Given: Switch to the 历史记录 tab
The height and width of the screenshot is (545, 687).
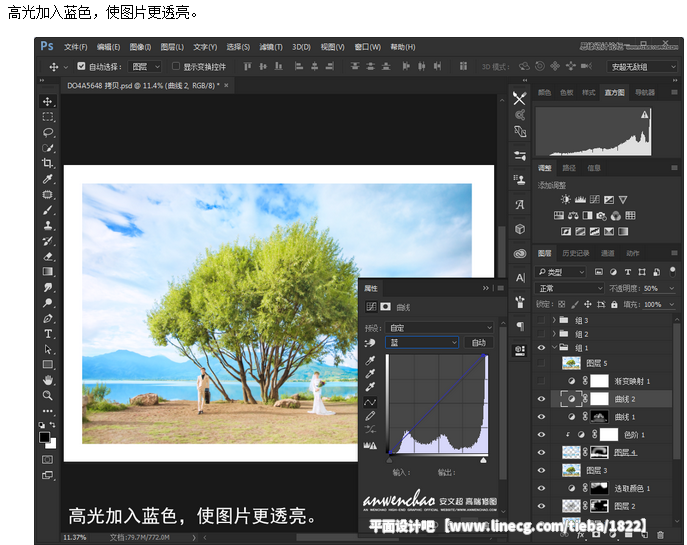Looking at the screenshot, I should [x=576, y=253].
